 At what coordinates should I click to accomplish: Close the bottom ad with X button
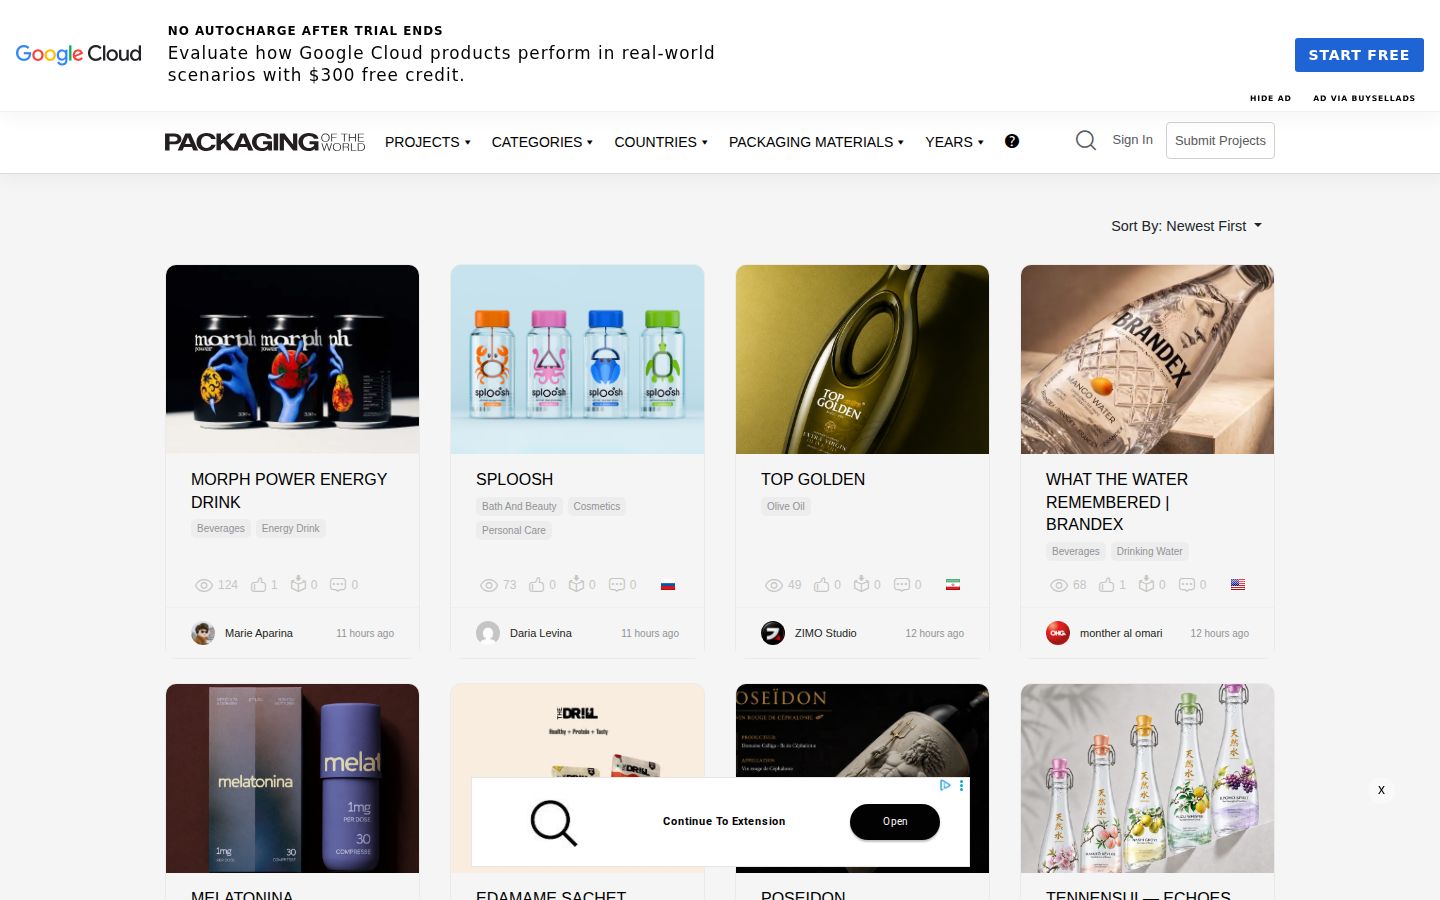(1381, 790)
